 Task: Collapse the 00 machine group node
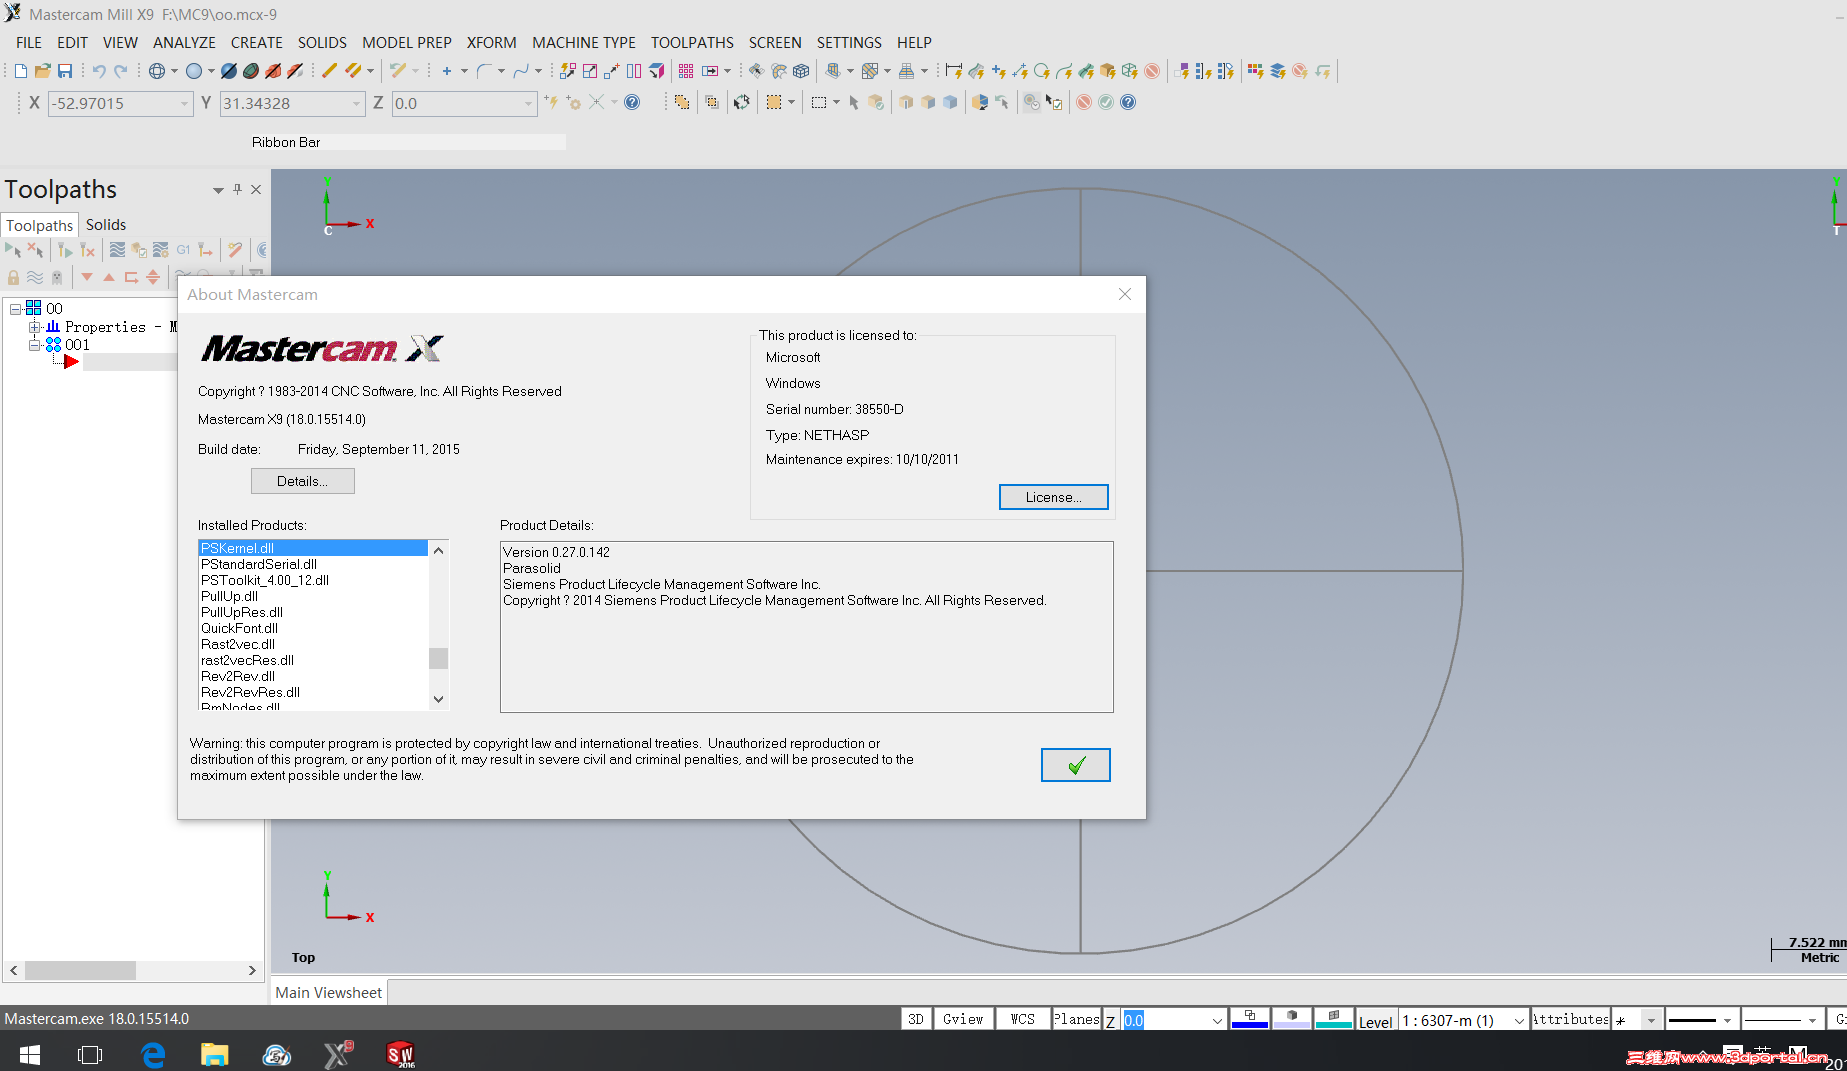15,309
